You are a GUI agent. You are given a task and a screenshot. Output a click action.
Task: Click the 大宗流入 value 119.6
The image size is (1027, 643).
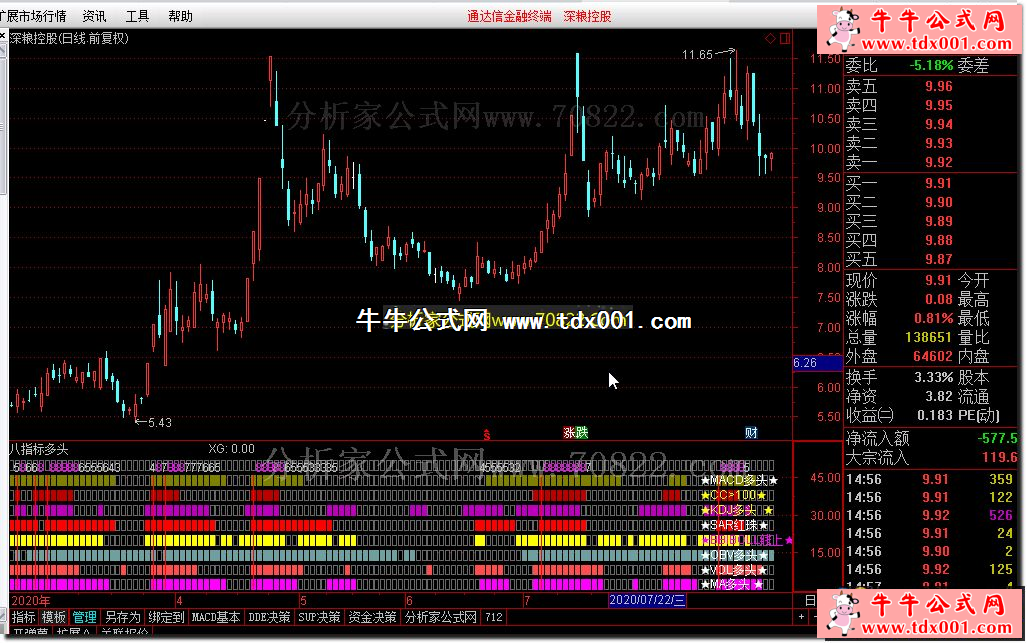(999, 457)
